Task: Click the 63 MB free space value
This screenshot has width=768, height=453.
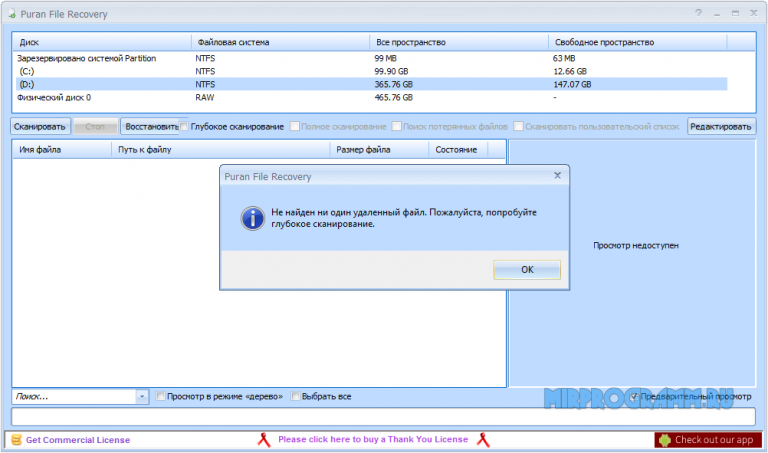Action: coord(564,58)
